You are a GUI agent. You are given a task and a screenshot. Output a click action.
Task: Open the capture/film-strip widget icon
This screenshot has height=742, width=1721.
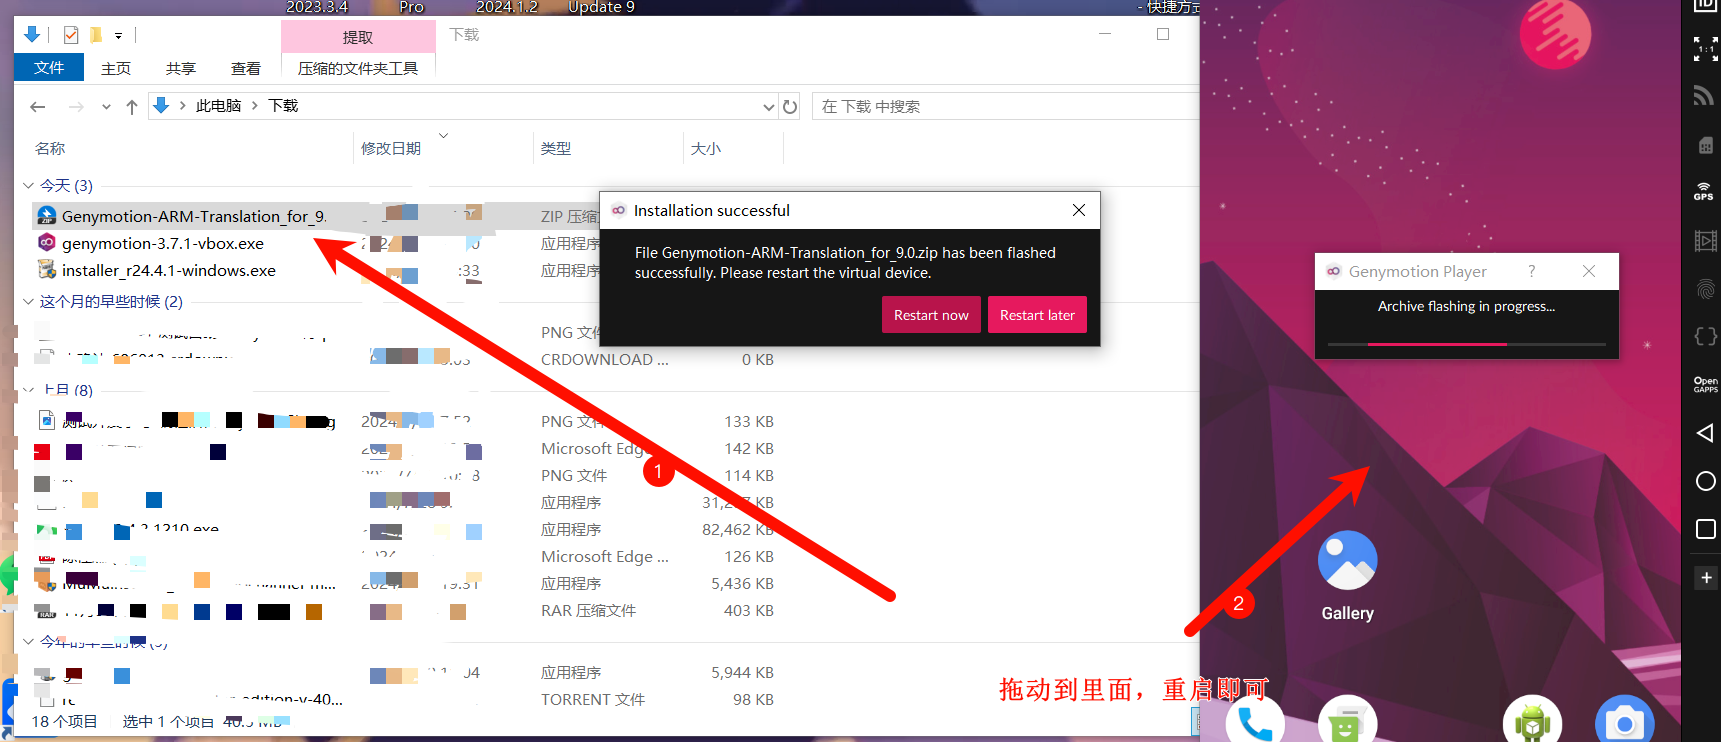coord(1705,241)
